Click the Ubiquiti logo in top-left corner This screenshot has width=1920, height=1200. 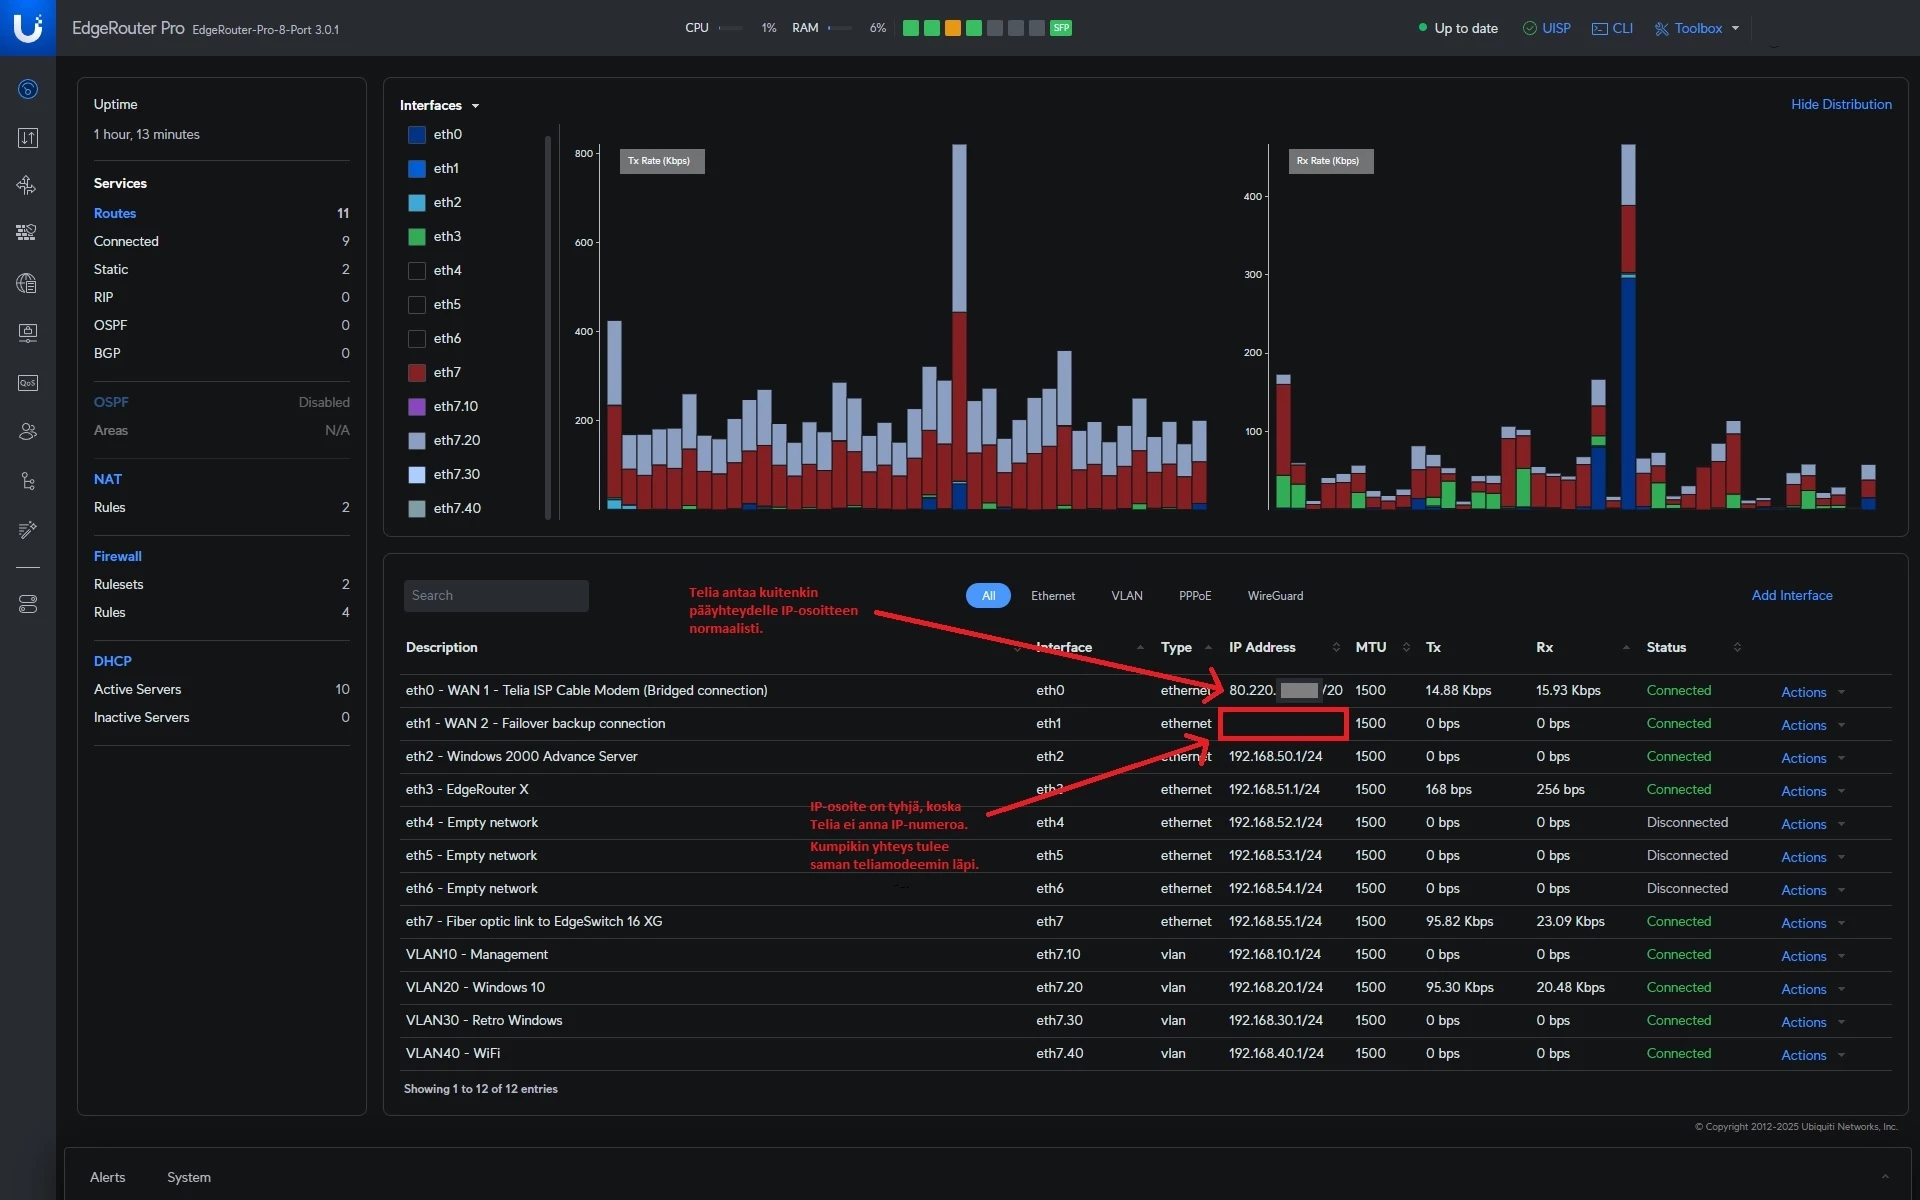28,27
